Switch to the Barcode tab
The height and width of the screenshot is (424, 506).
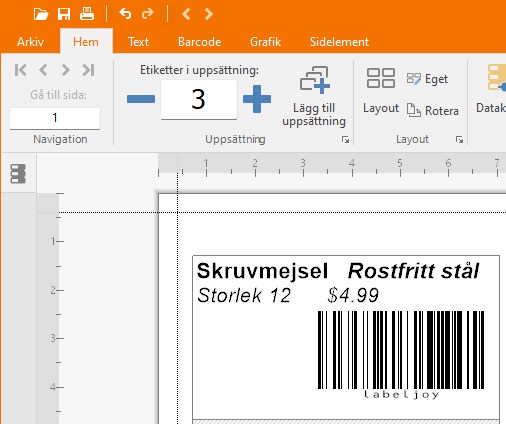point(199,42)
